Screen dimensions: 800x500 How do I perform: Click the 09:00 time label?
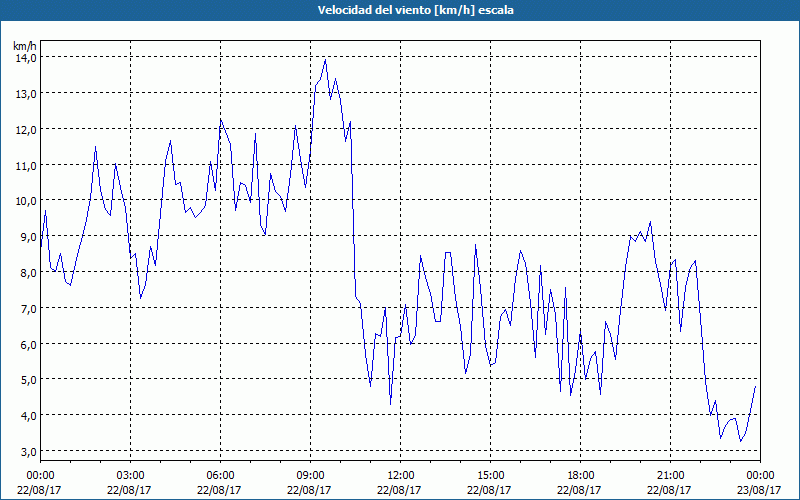[x=310, y=476]
